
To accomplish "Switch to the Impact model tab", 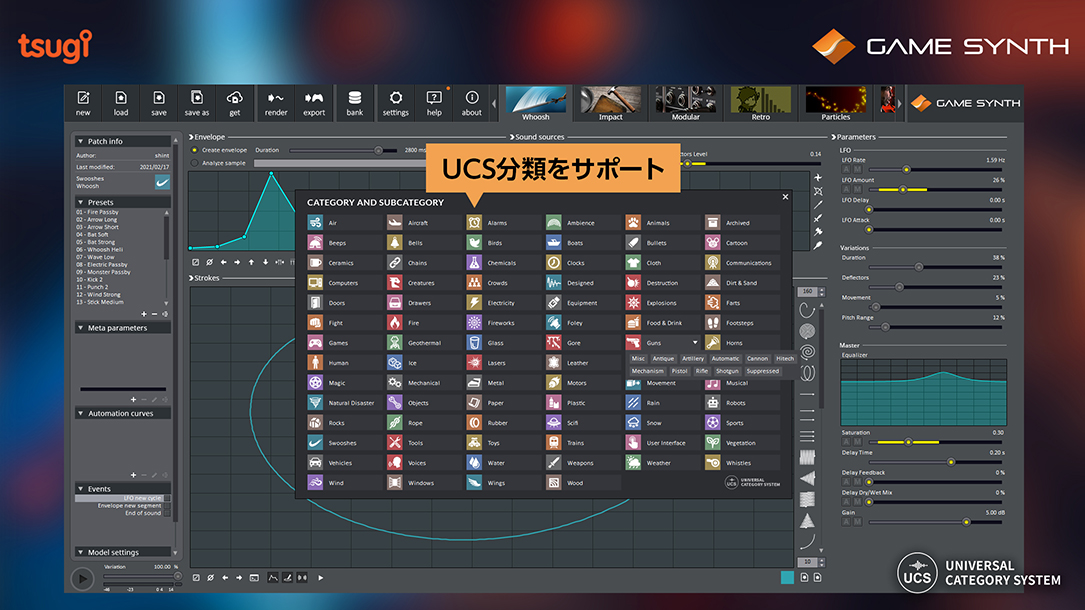I will click(x=610, y=103).
